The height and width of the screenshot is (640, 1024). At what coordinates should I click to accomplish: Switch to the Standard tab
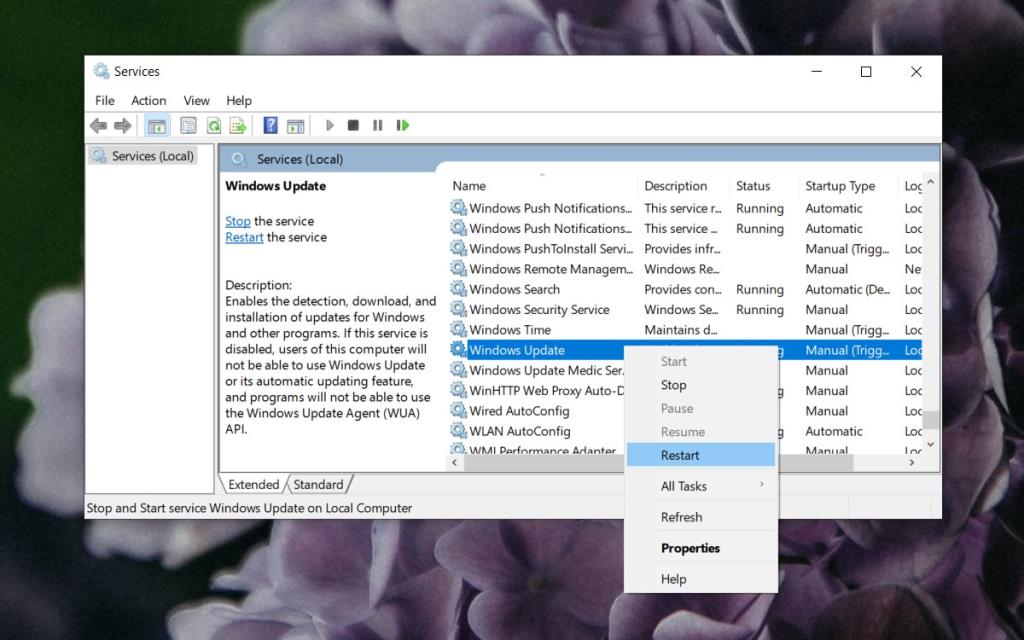(319, 484)
